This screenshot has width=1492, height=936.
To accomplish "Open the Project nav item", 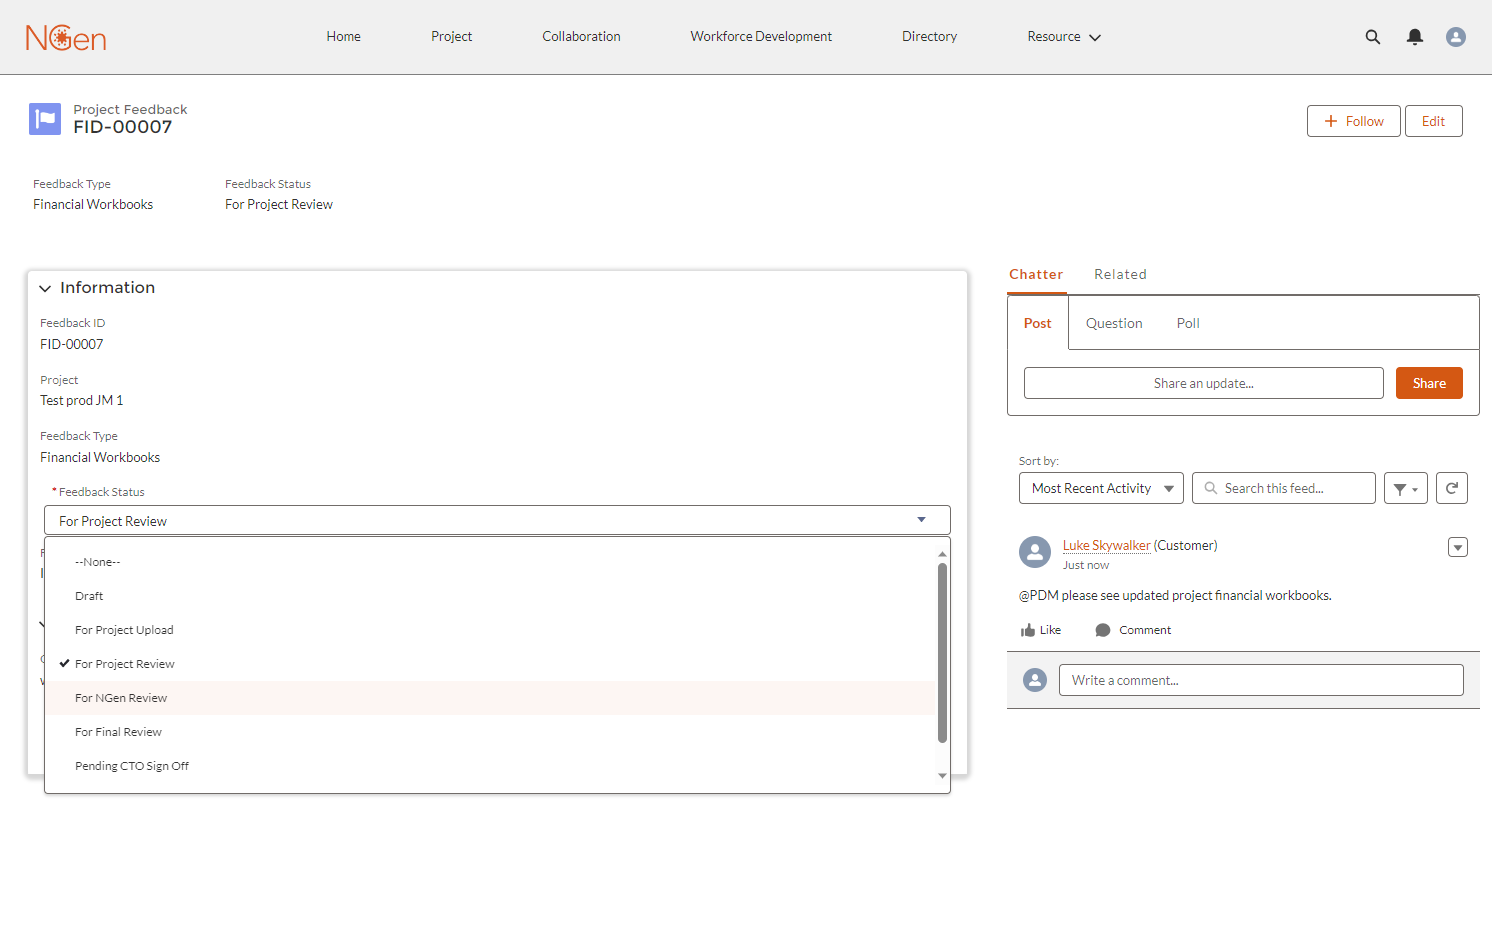I will click(x=451, y=37).
